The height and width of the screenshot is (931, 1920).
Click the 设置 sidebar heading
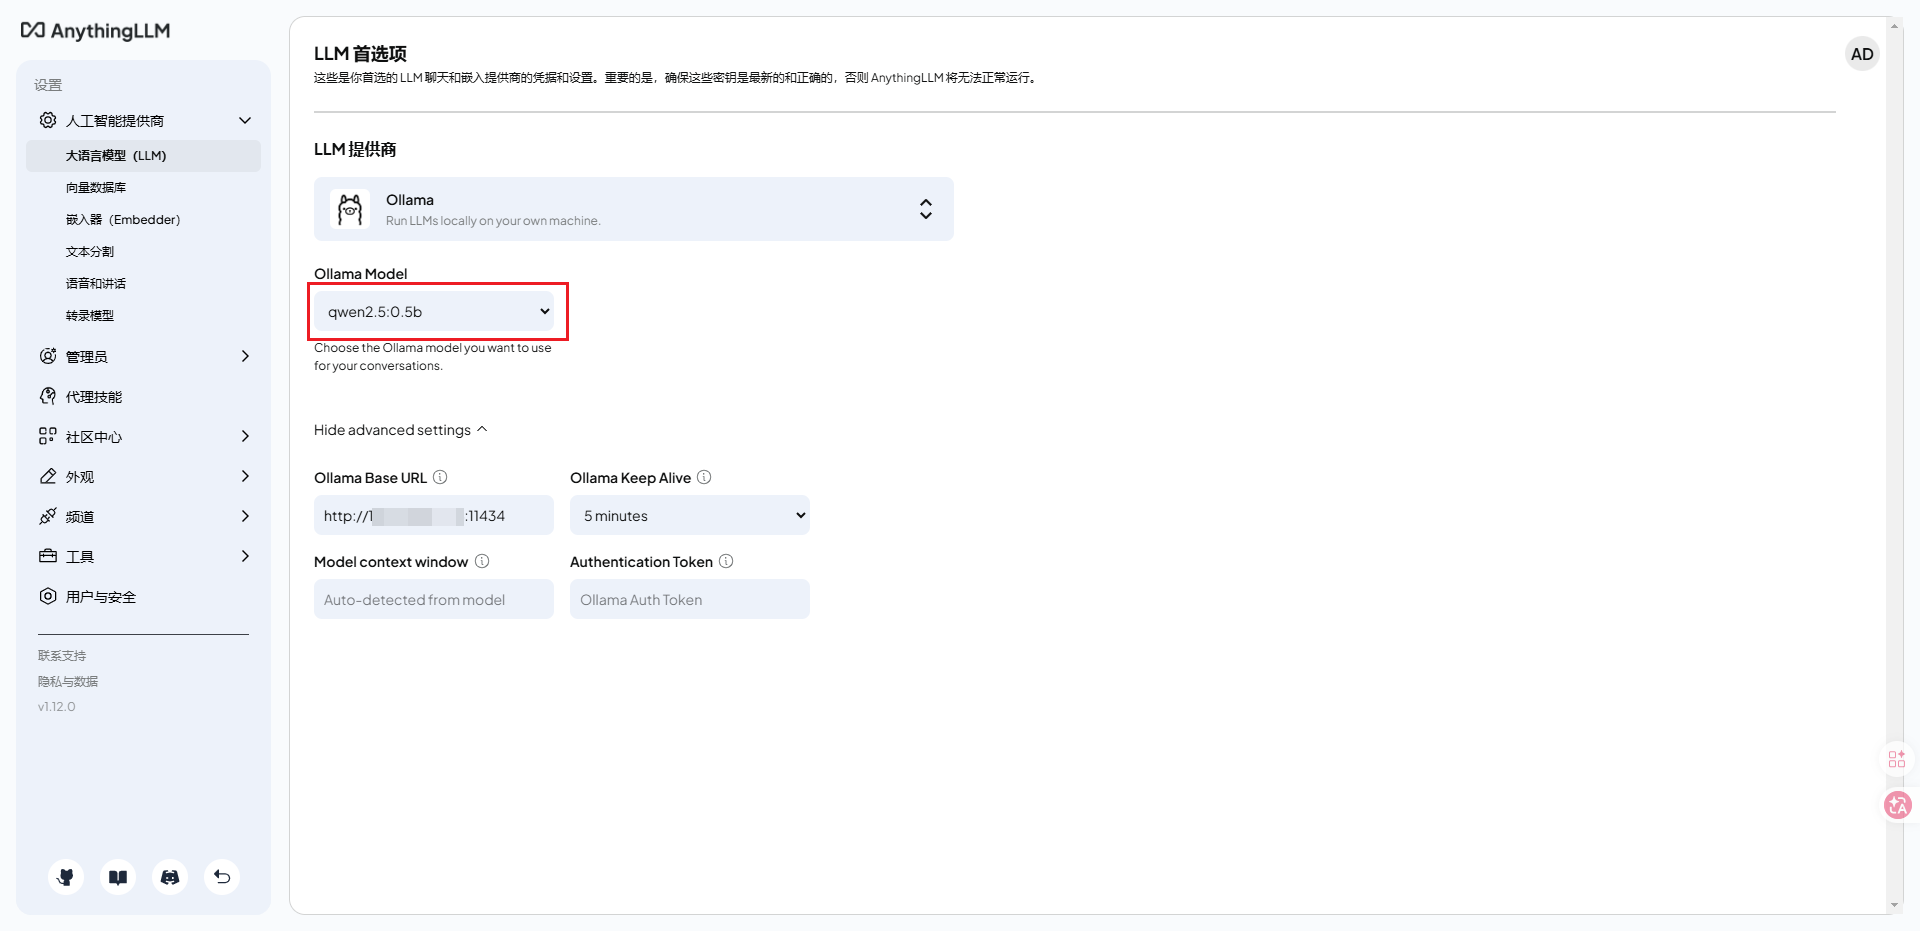point(48,85)
